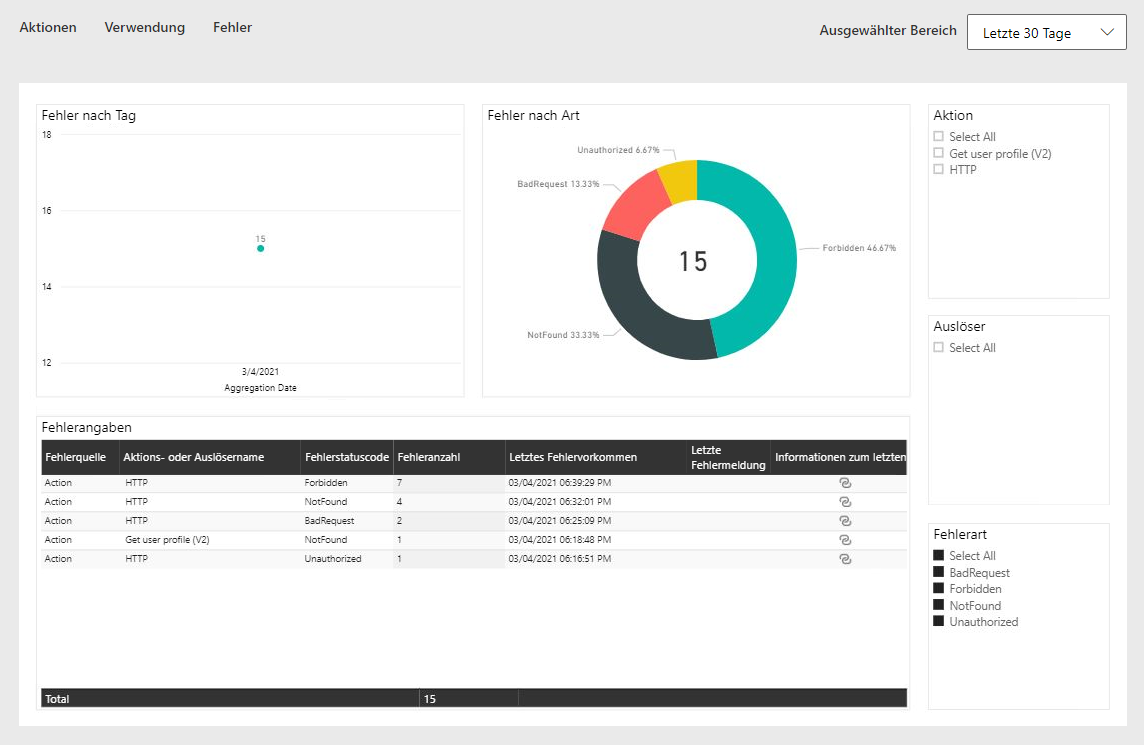This screenshot has width=1144, height=745.
Task: Sort by Letztes Fehlervorkommen column header
Action: click(572, 457)
